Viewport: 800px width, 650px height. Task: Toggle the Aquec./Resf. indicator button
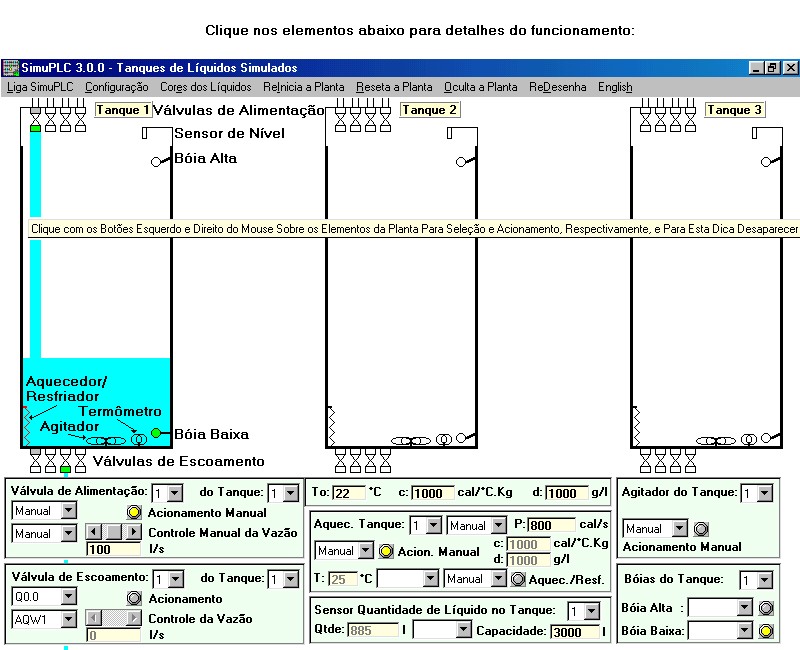point(518,579)
